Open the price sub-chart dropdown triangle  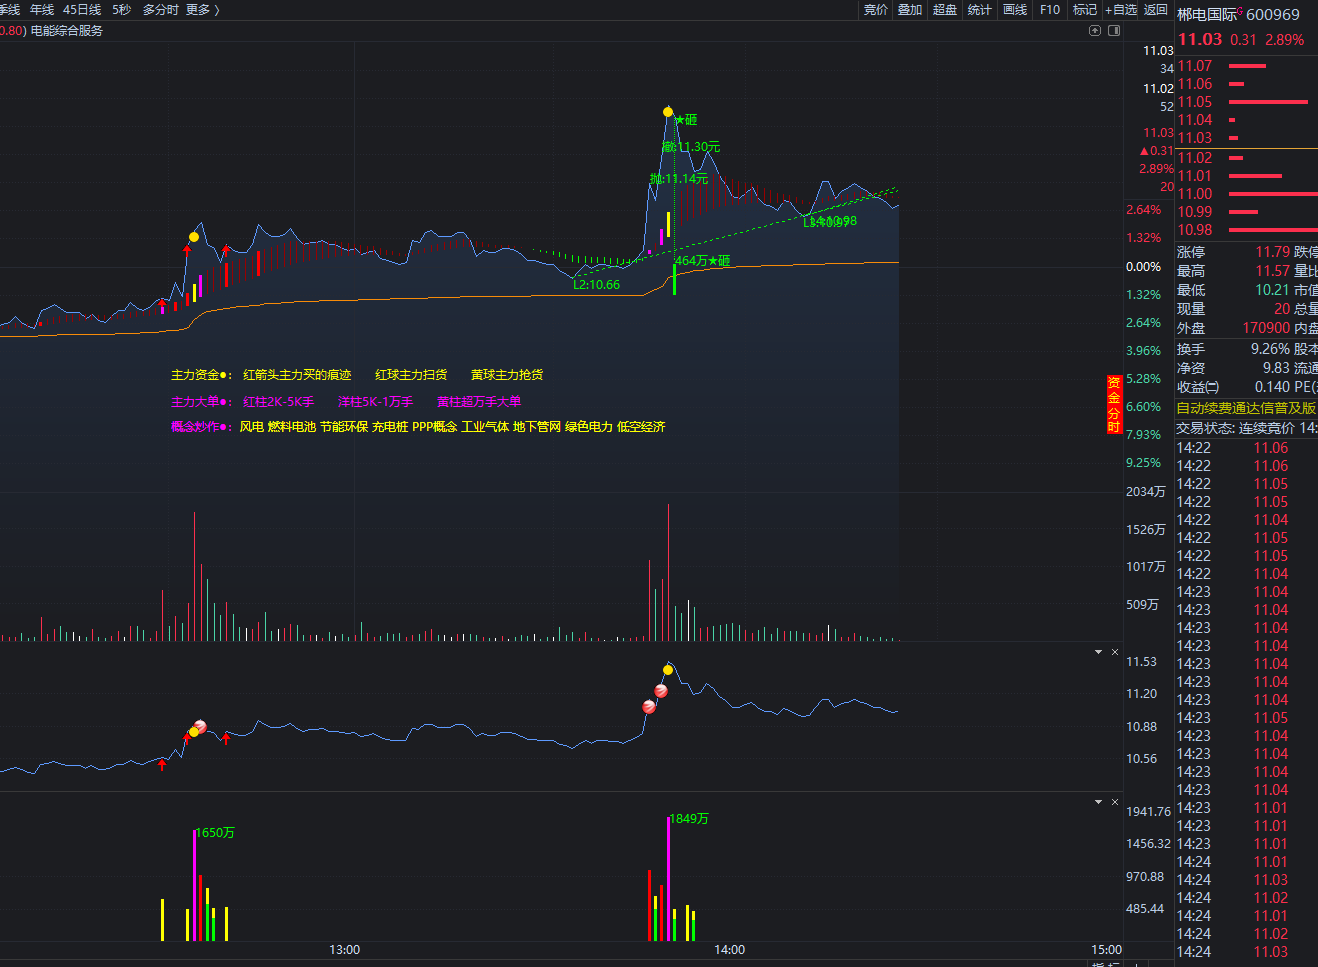[x=1098, y=652]
